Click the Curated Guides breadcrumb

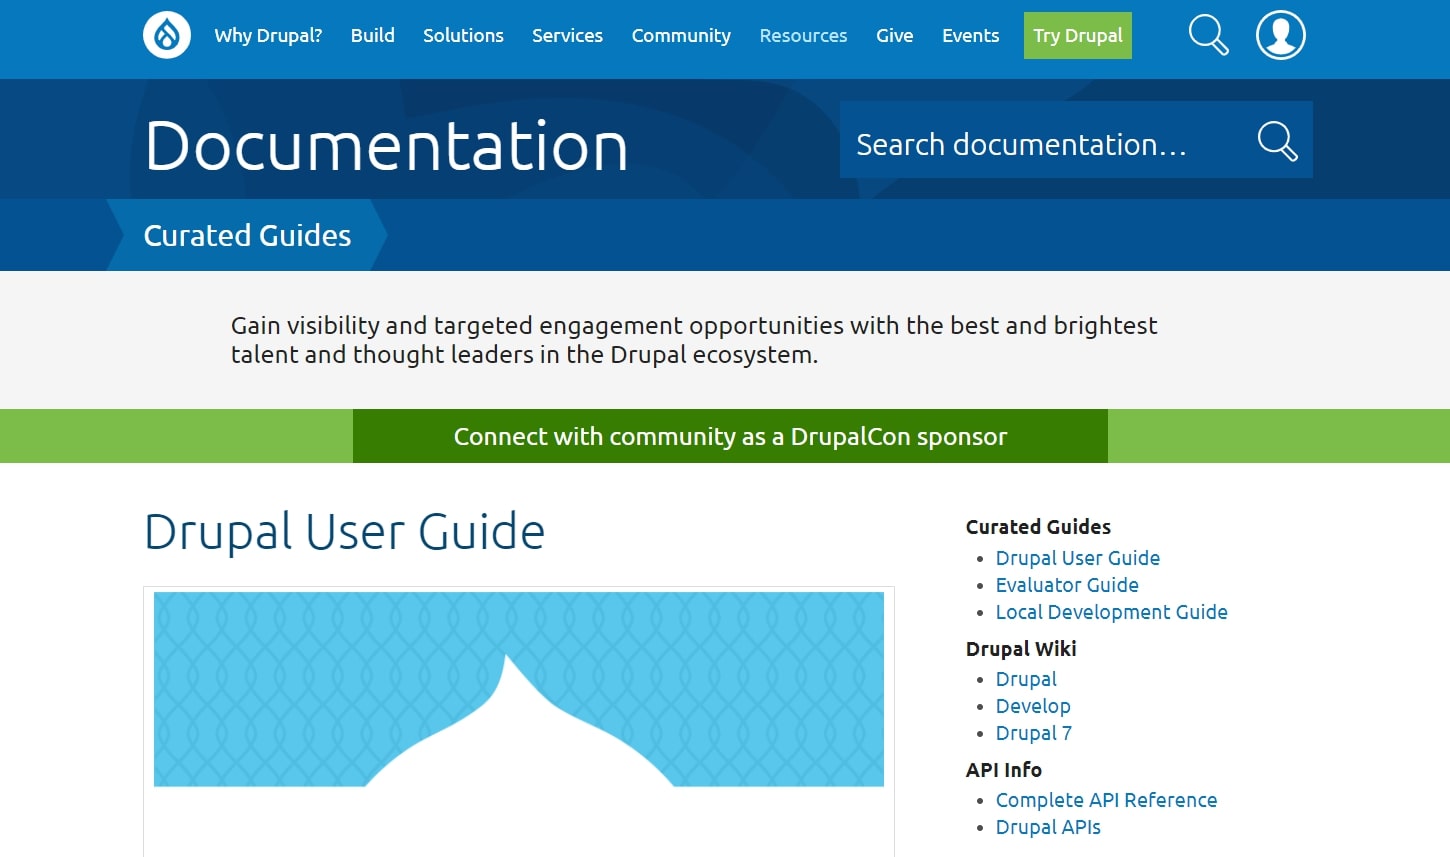pos(247,235)
